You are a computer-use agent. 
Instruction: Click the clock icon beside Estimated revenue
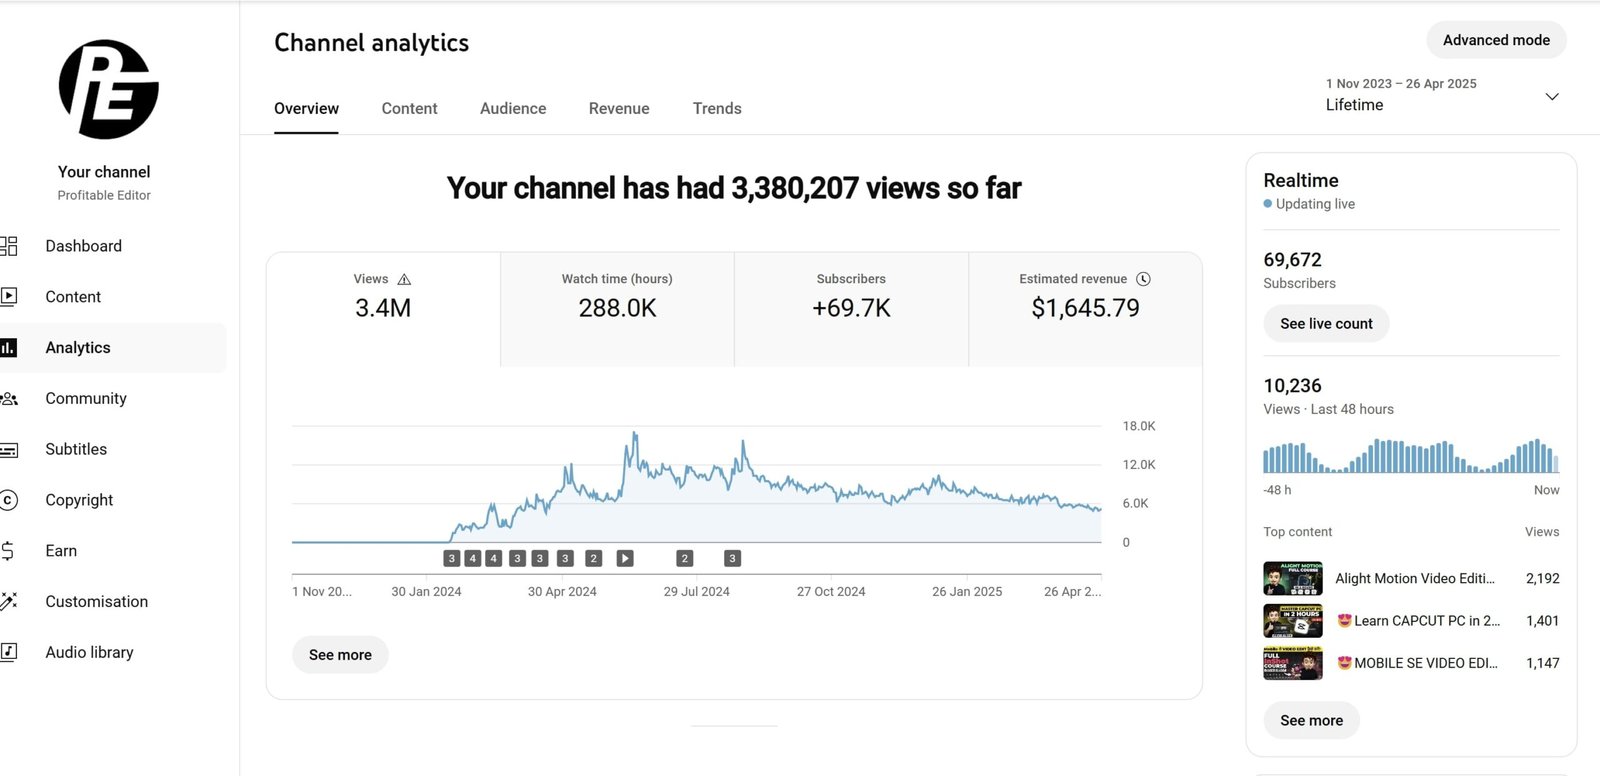[x=1143, y=279]
